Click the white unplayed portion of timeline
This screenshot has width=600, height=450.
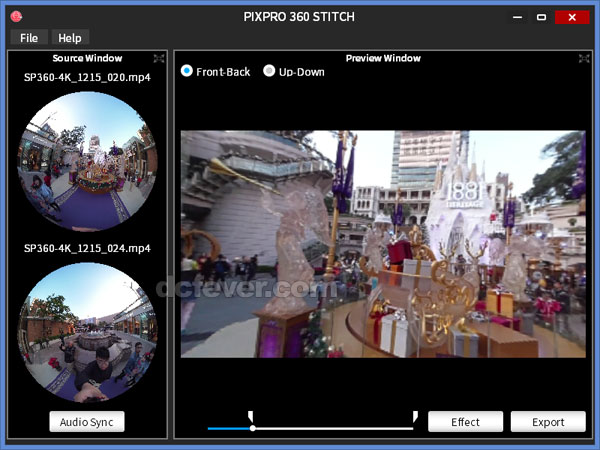click(334, 429)
